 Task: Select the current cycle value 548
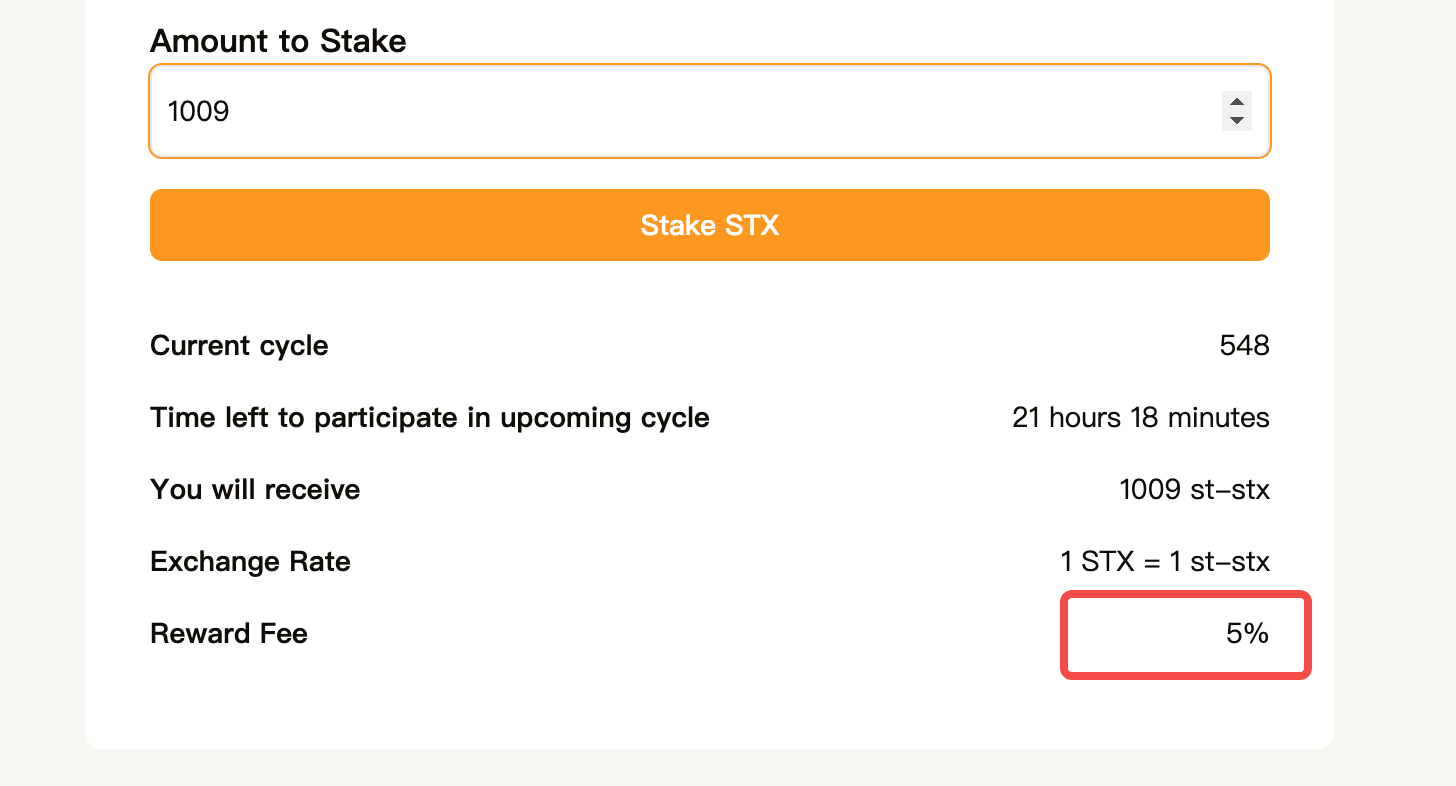pos(1244,346)
